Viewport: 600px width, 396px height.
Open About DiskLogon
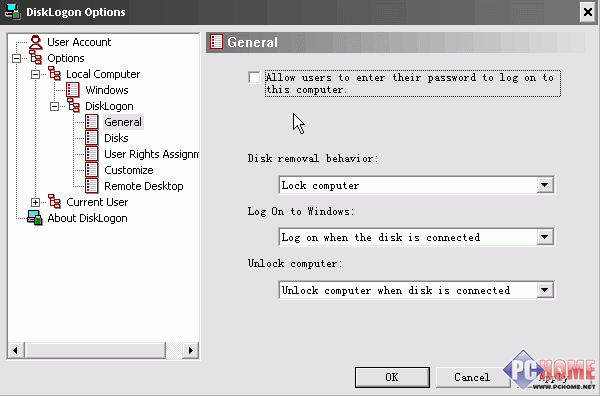click(x=87, y=218)
